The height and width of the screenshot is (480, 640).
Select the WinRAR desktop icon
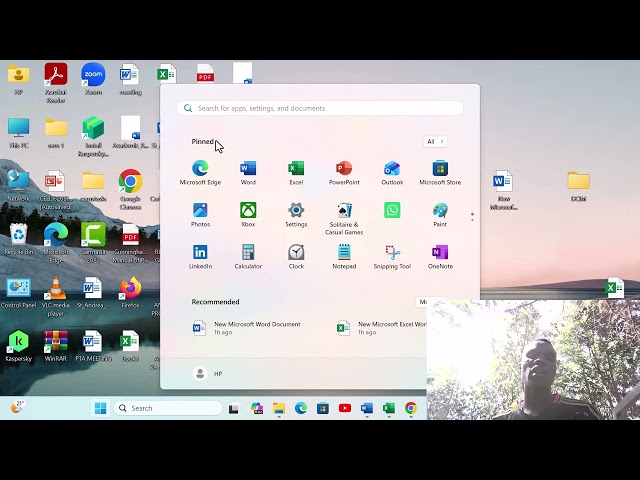[56, 346]
